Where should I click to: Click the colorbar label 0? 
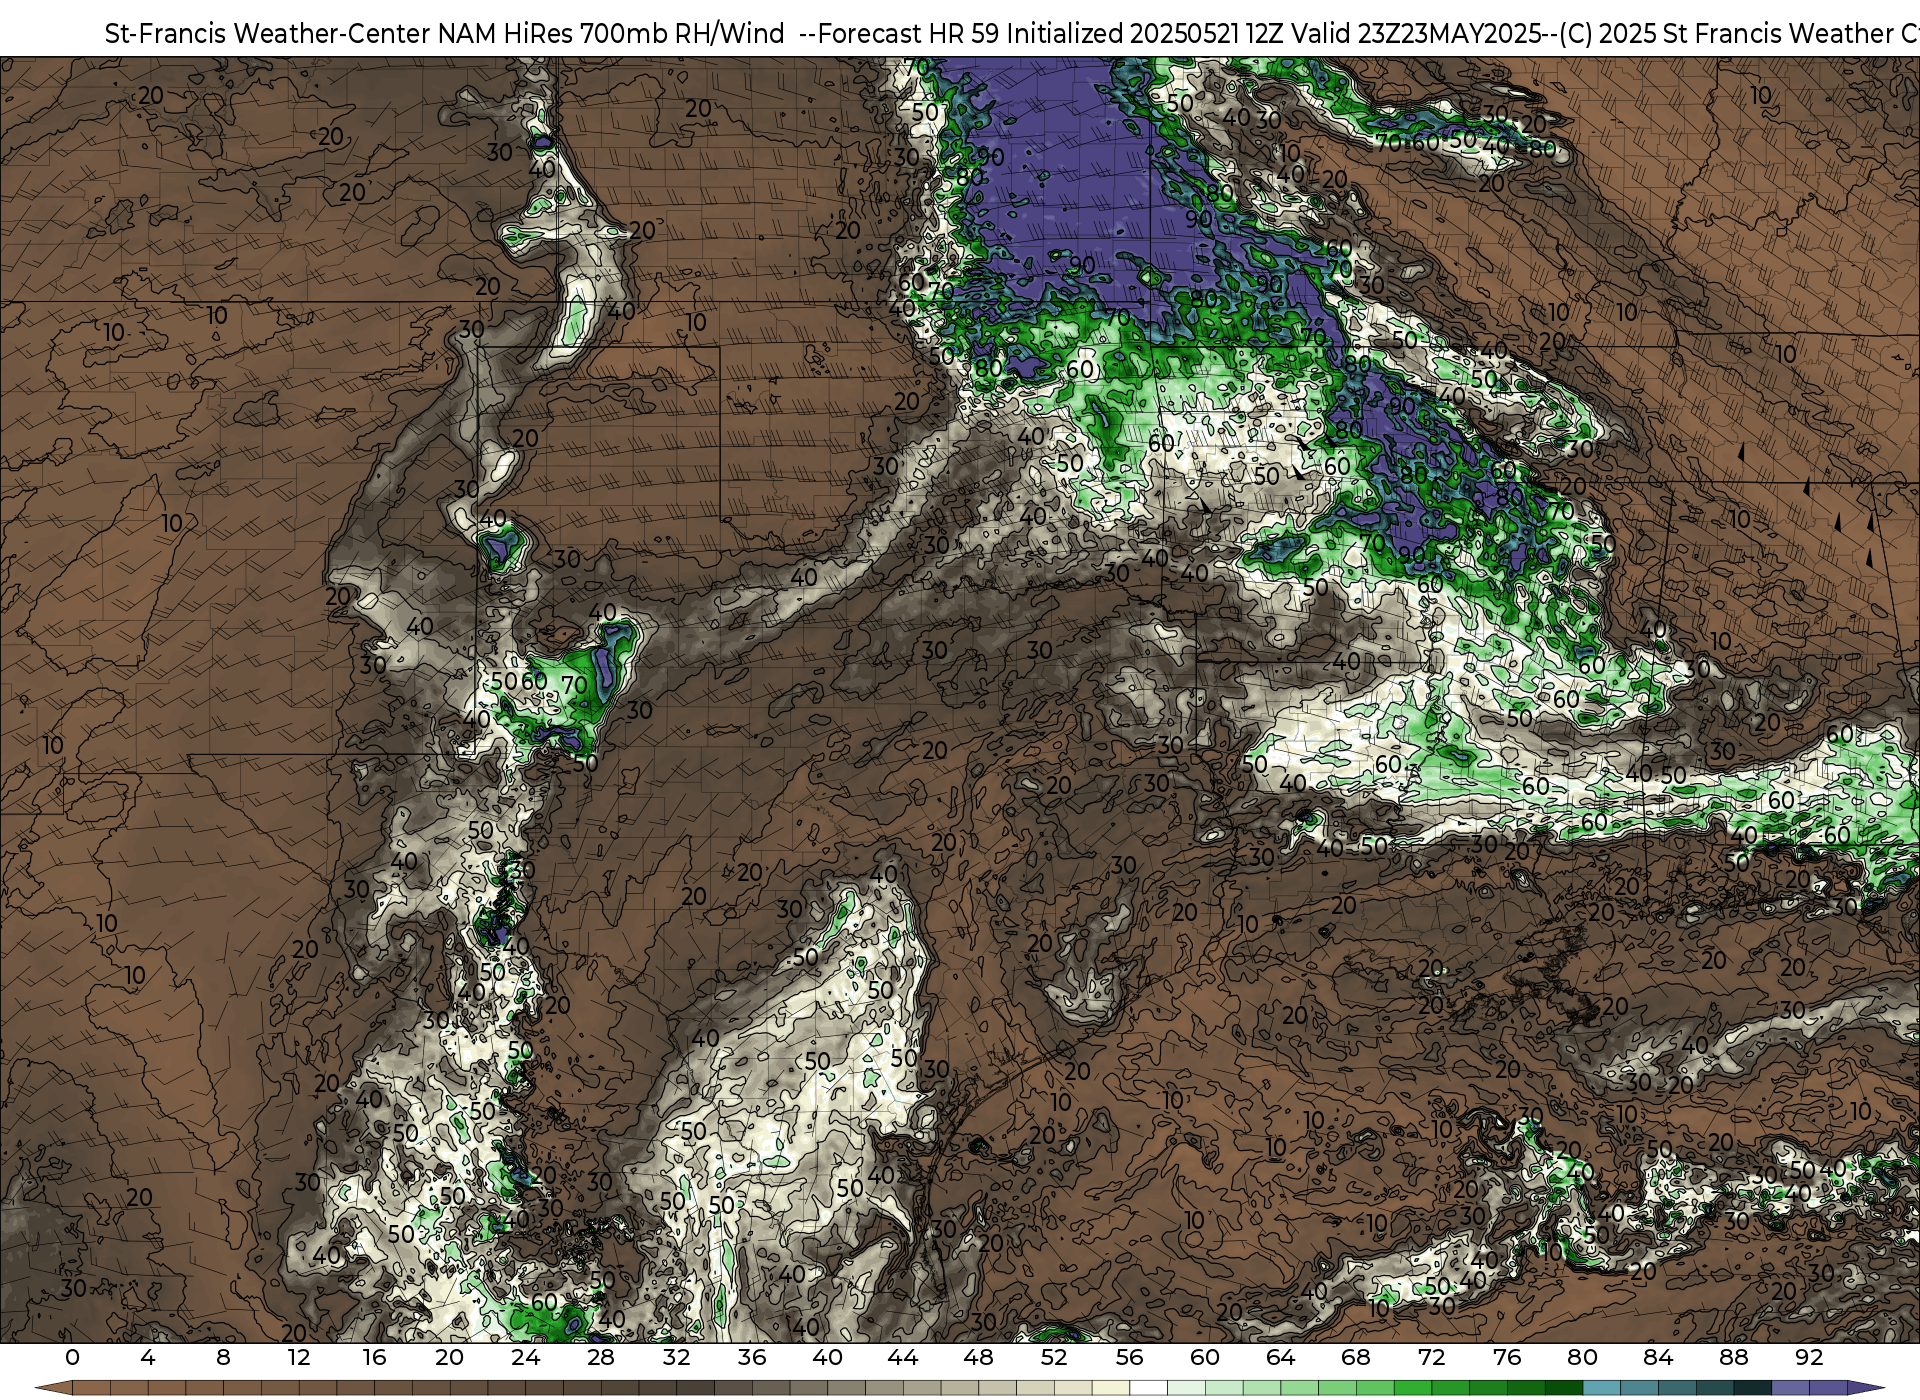coord(72,1358)
